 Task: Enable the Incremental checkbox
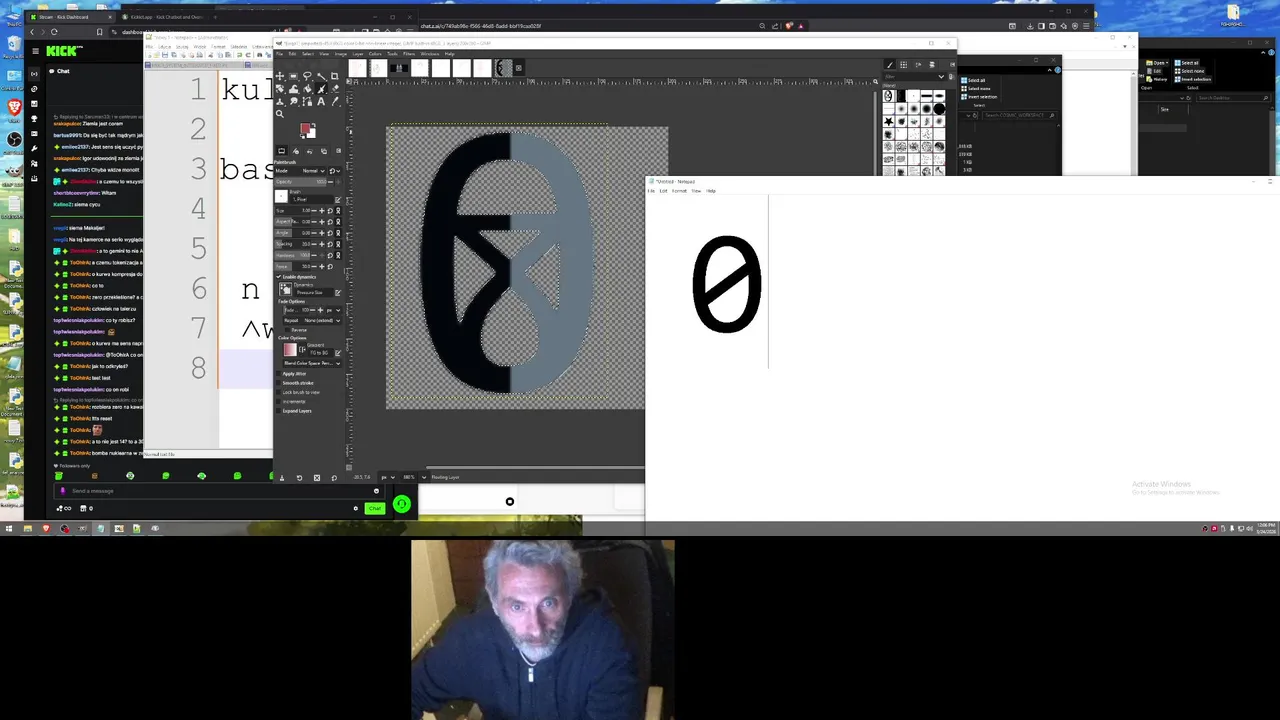[278, 401]
